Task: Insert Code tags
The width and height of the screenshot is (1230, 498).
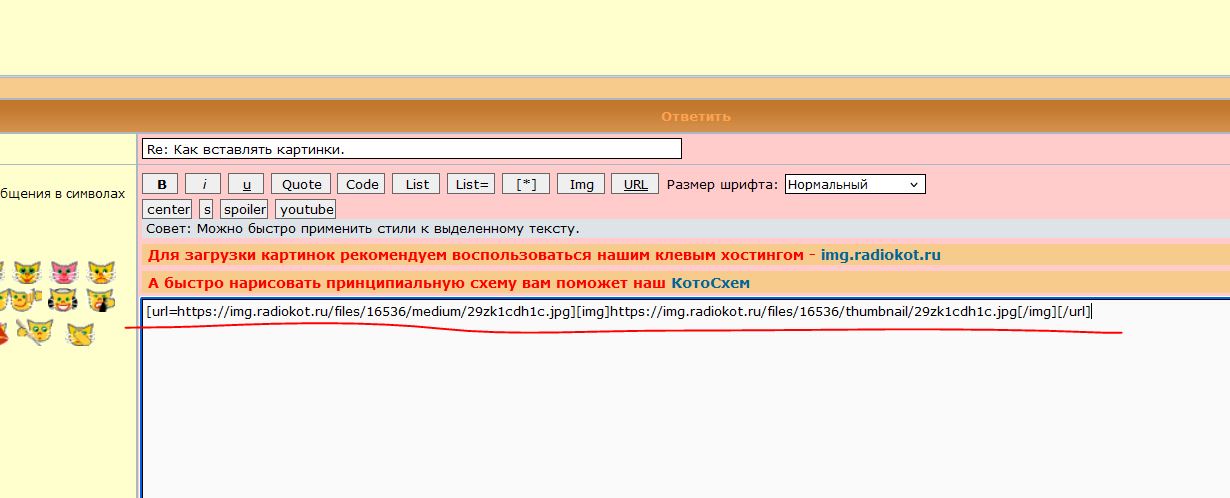Action: (x=361, y=184)
